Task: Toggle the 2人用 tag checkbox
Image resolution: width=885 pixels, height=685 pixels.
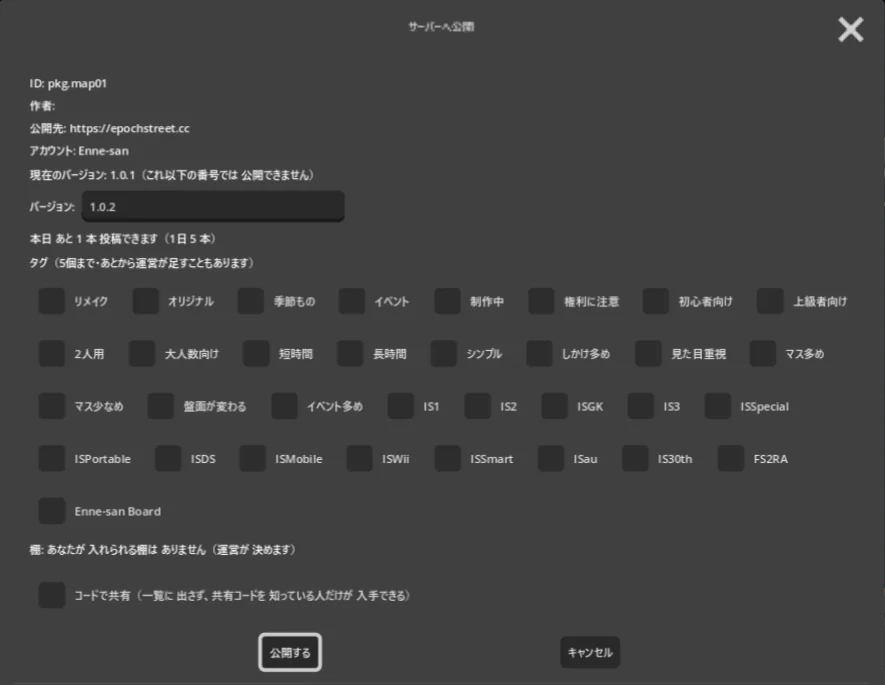Action: pos(51,354)
